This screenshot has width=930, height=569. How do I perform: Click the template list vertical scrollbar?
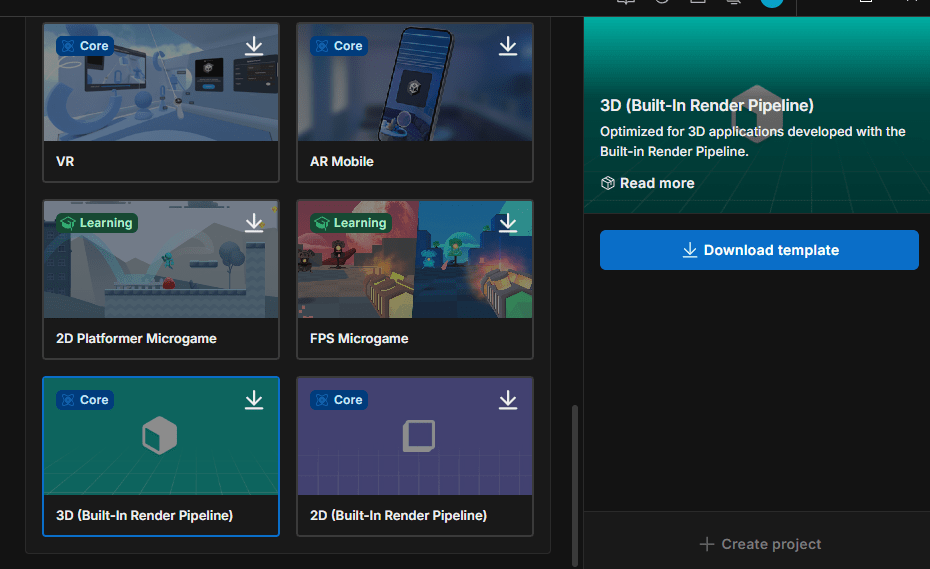click(574, 480)
